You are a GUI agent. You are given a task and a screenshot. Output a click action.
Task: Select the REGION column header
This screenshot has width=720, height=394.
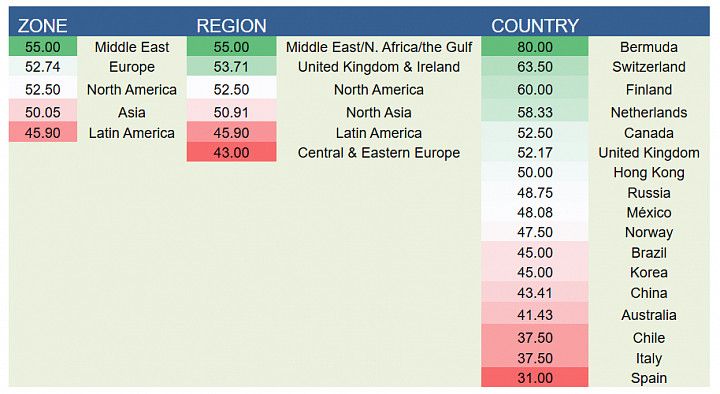point(231,26)
